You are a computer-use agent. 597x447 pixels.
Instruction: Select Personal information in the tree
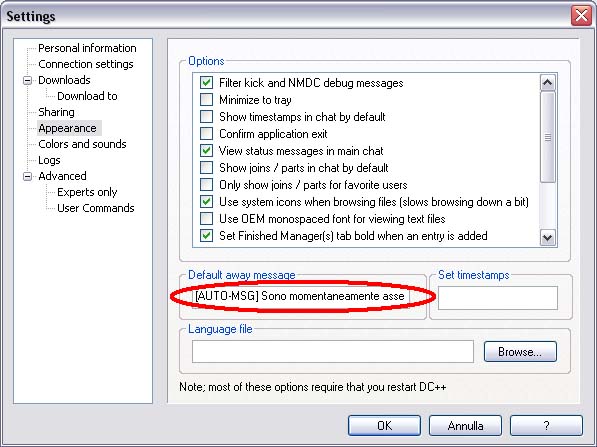87,48
